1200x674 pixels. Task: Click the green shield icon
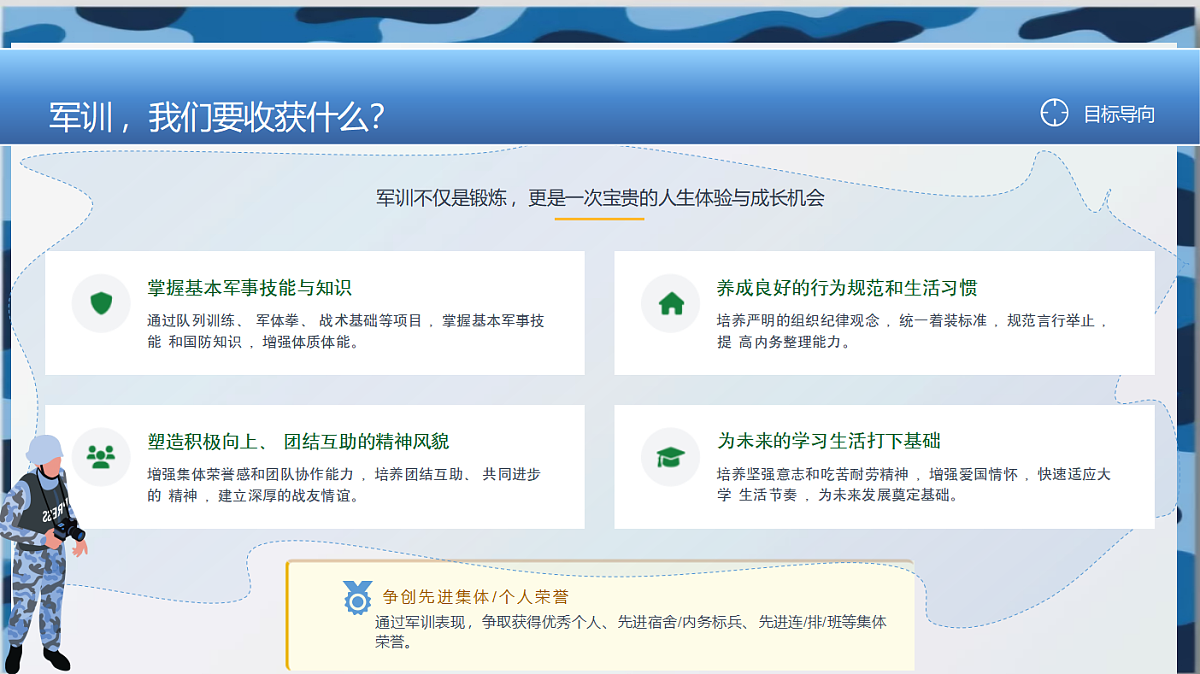(101, 303)
